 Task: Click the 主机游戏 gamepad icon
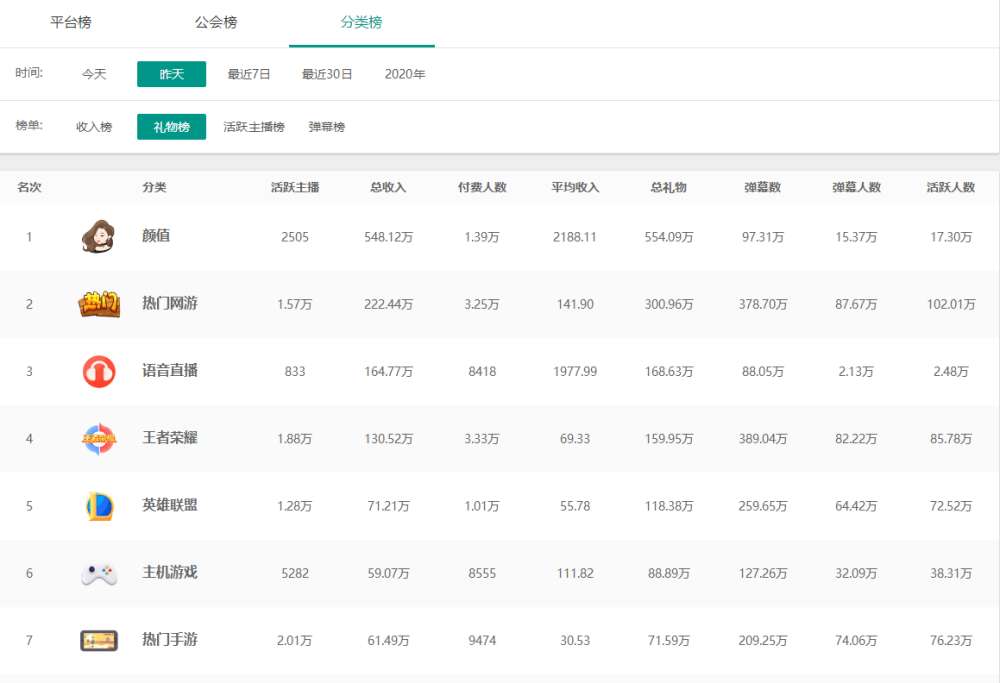click(x=99, y=573)
